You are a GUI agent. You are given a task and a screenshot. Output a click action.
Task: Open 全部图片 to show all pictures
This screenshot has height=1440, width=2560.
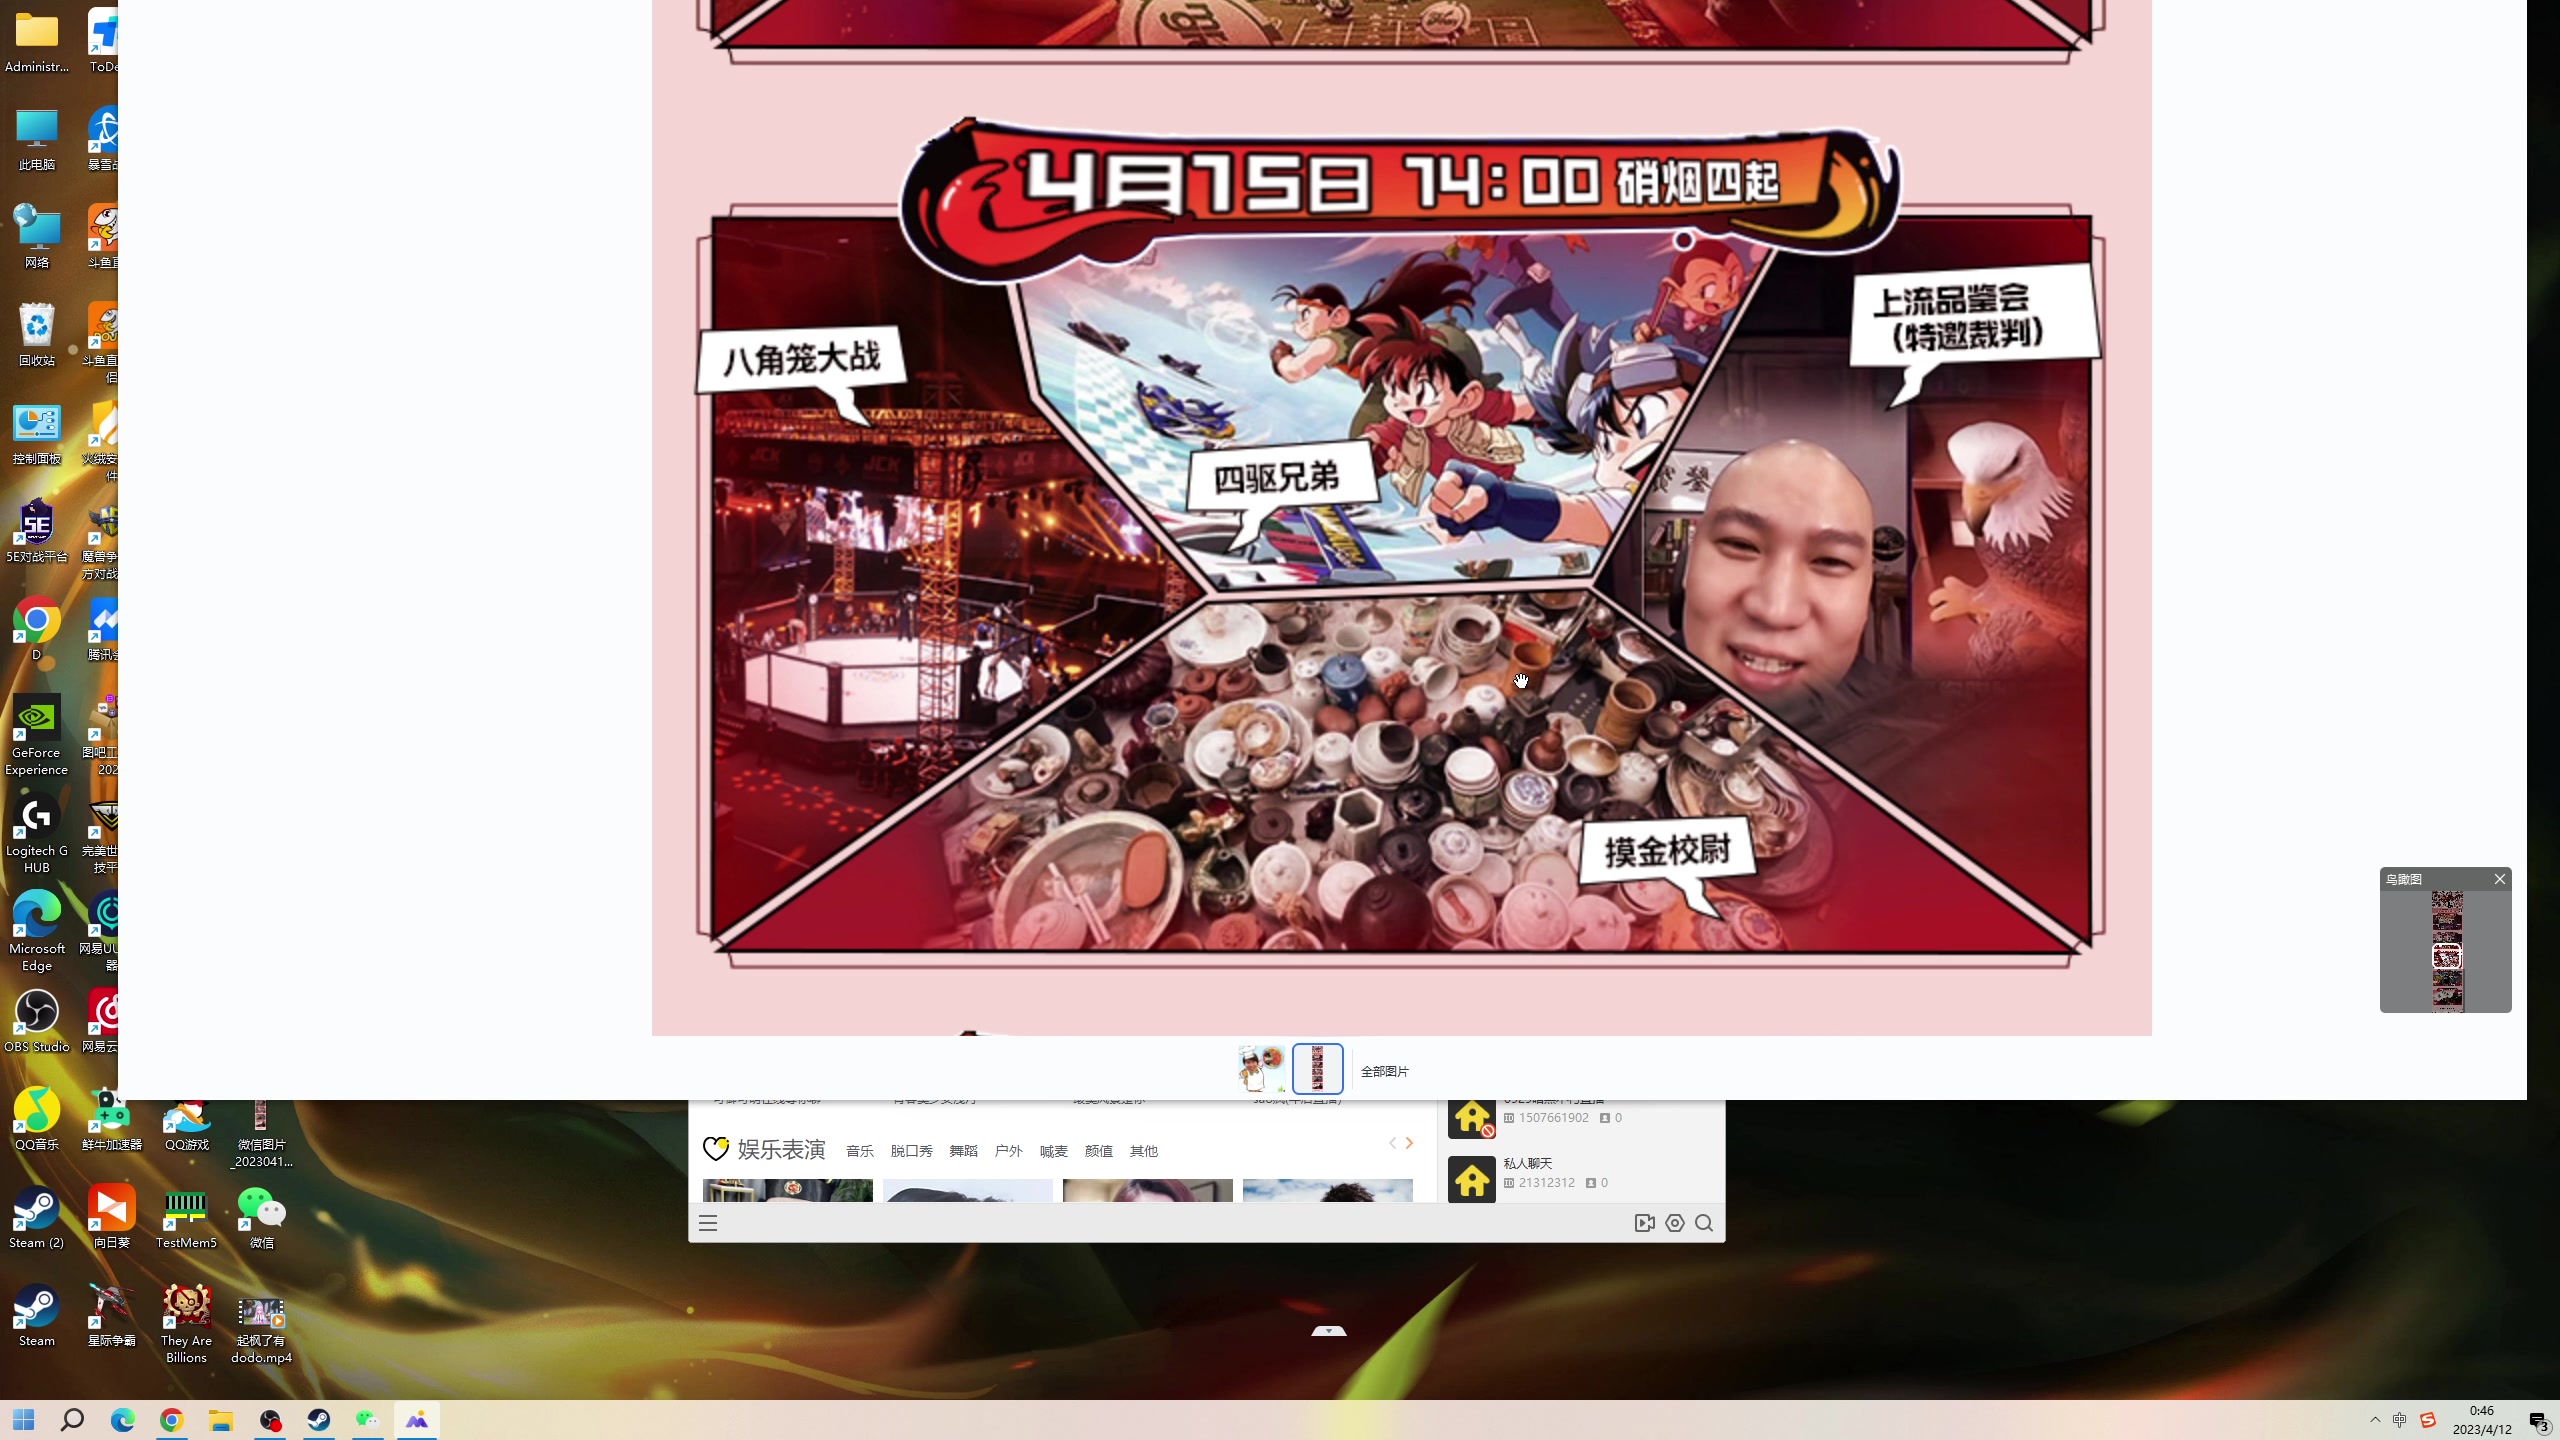click(x=1384, y=1071)
